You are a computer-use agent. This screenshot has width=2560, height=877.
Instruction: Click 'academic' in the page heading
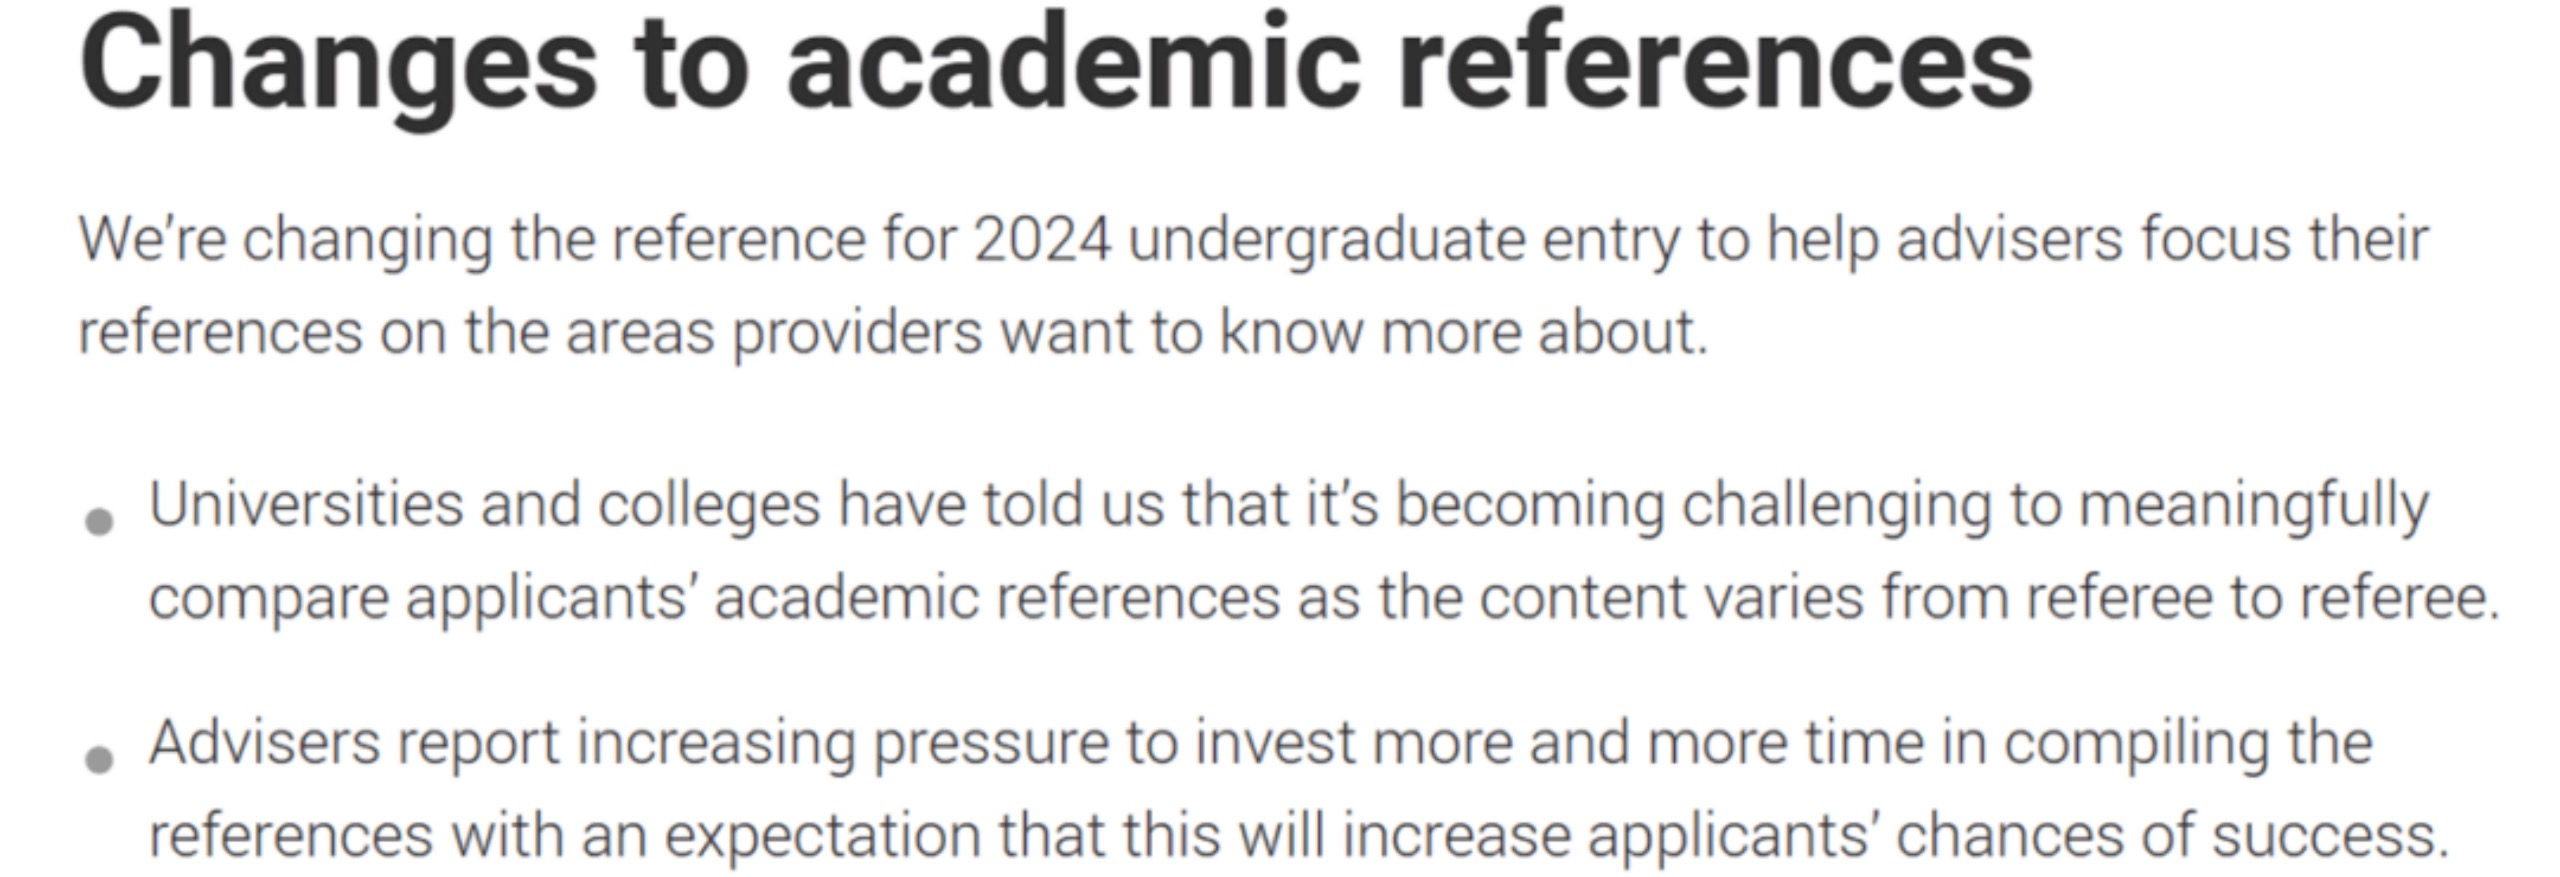pyautogui.click(x=1074, y=65)
